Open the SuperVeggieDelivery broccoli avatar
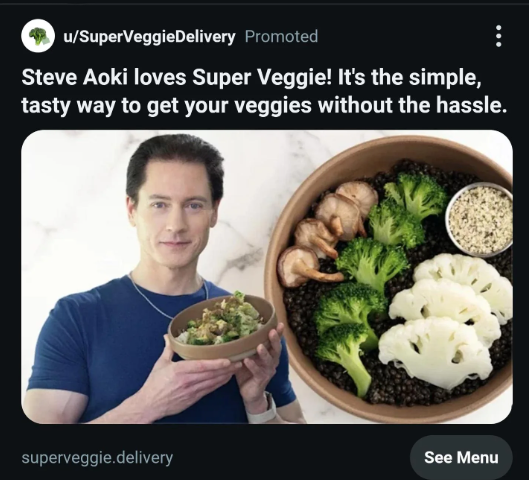 (38, 36)
